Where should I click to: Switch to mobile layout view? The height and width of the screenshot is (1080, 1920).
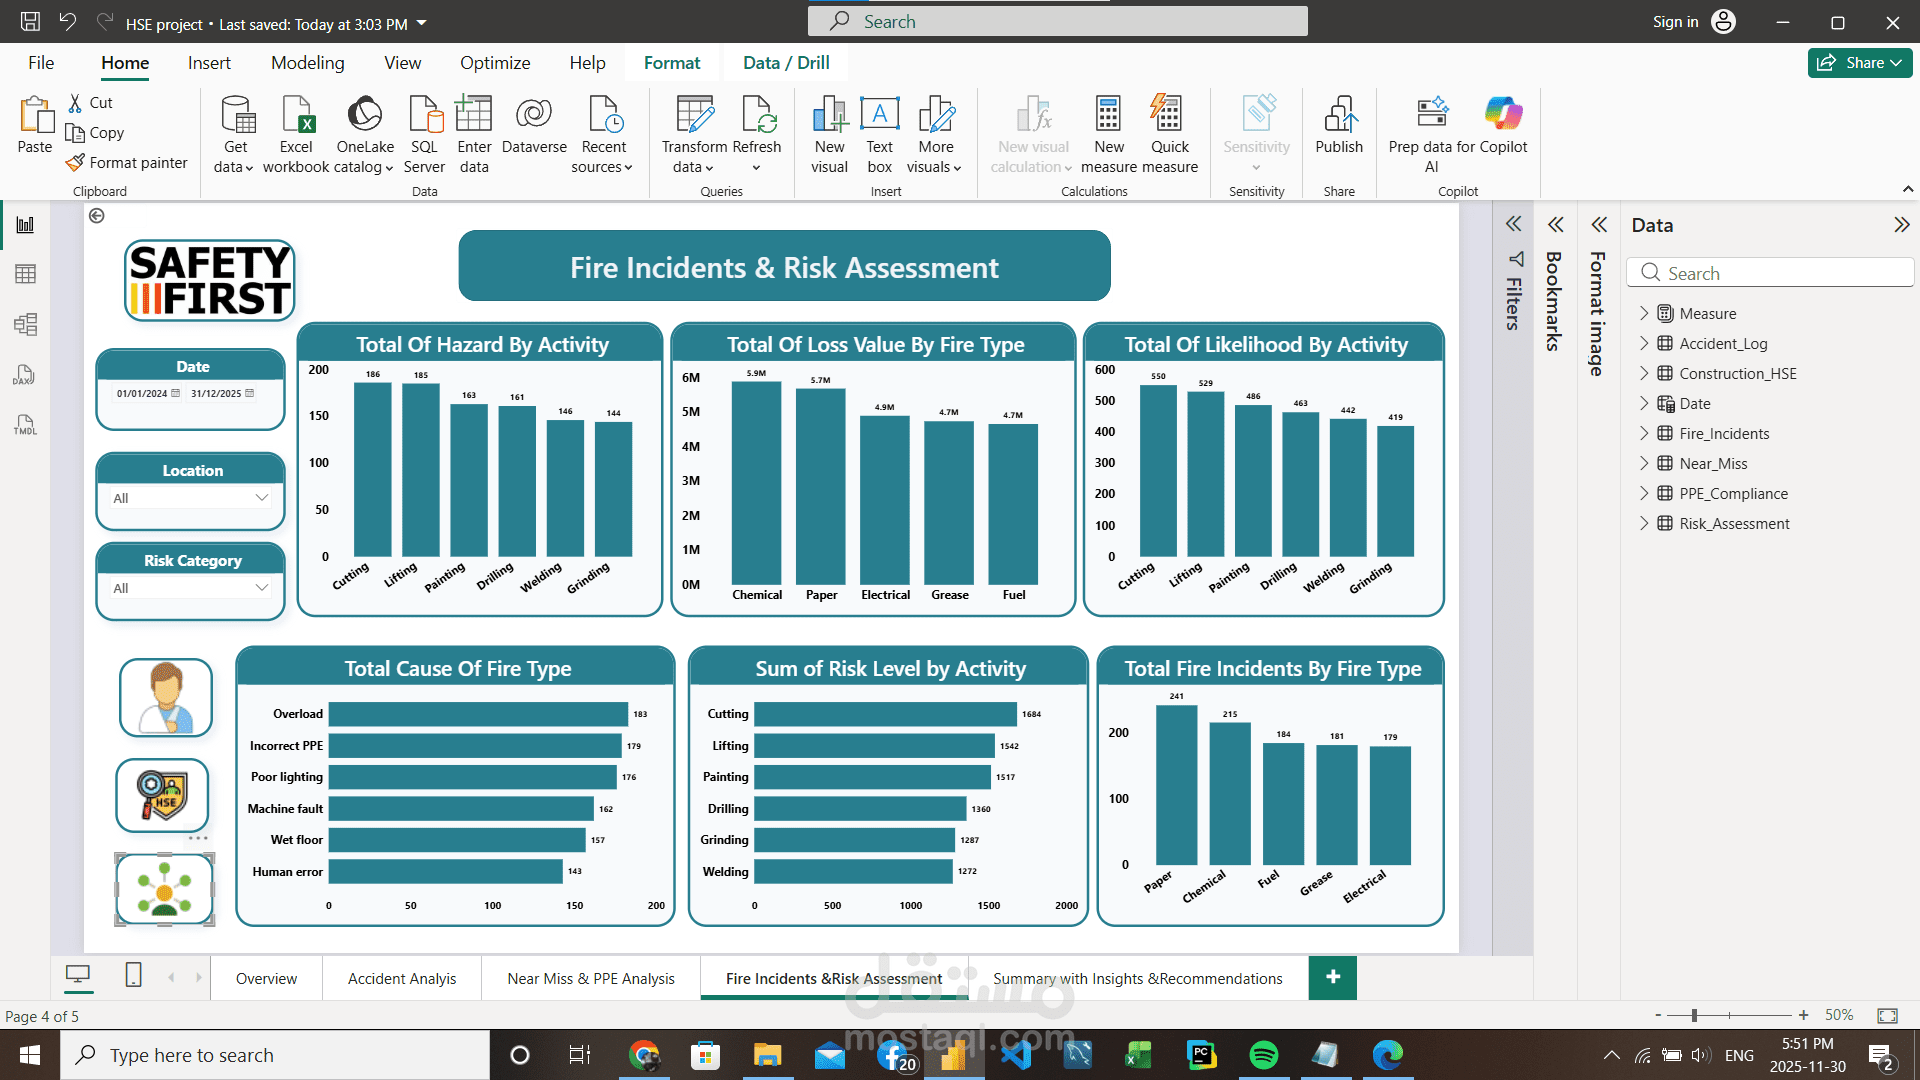(133, 975)
